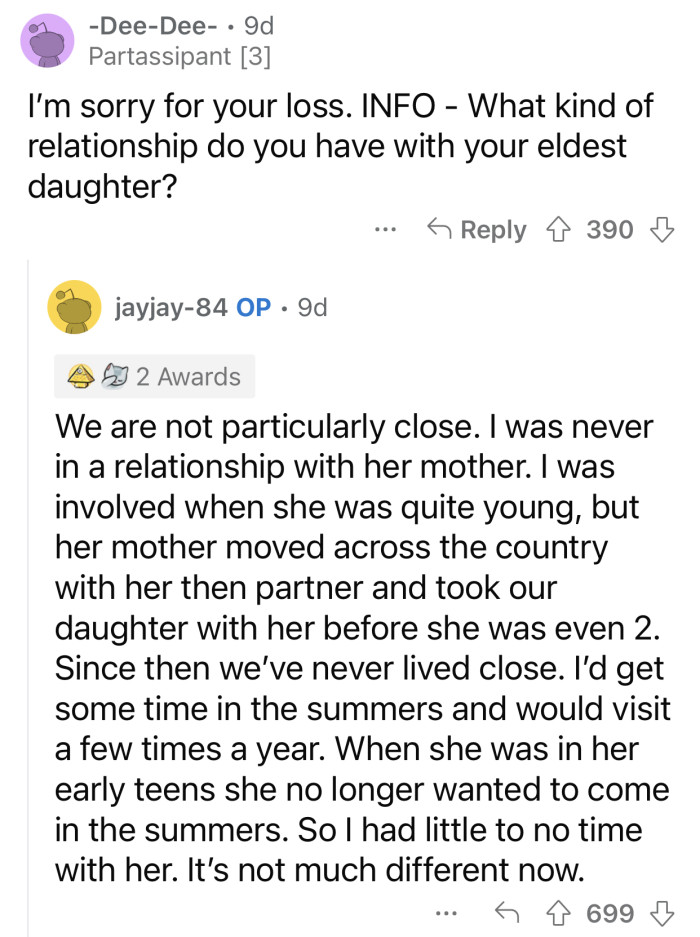Downvote jayjay-84's reply
700x937 pixels.
point(659,913)
